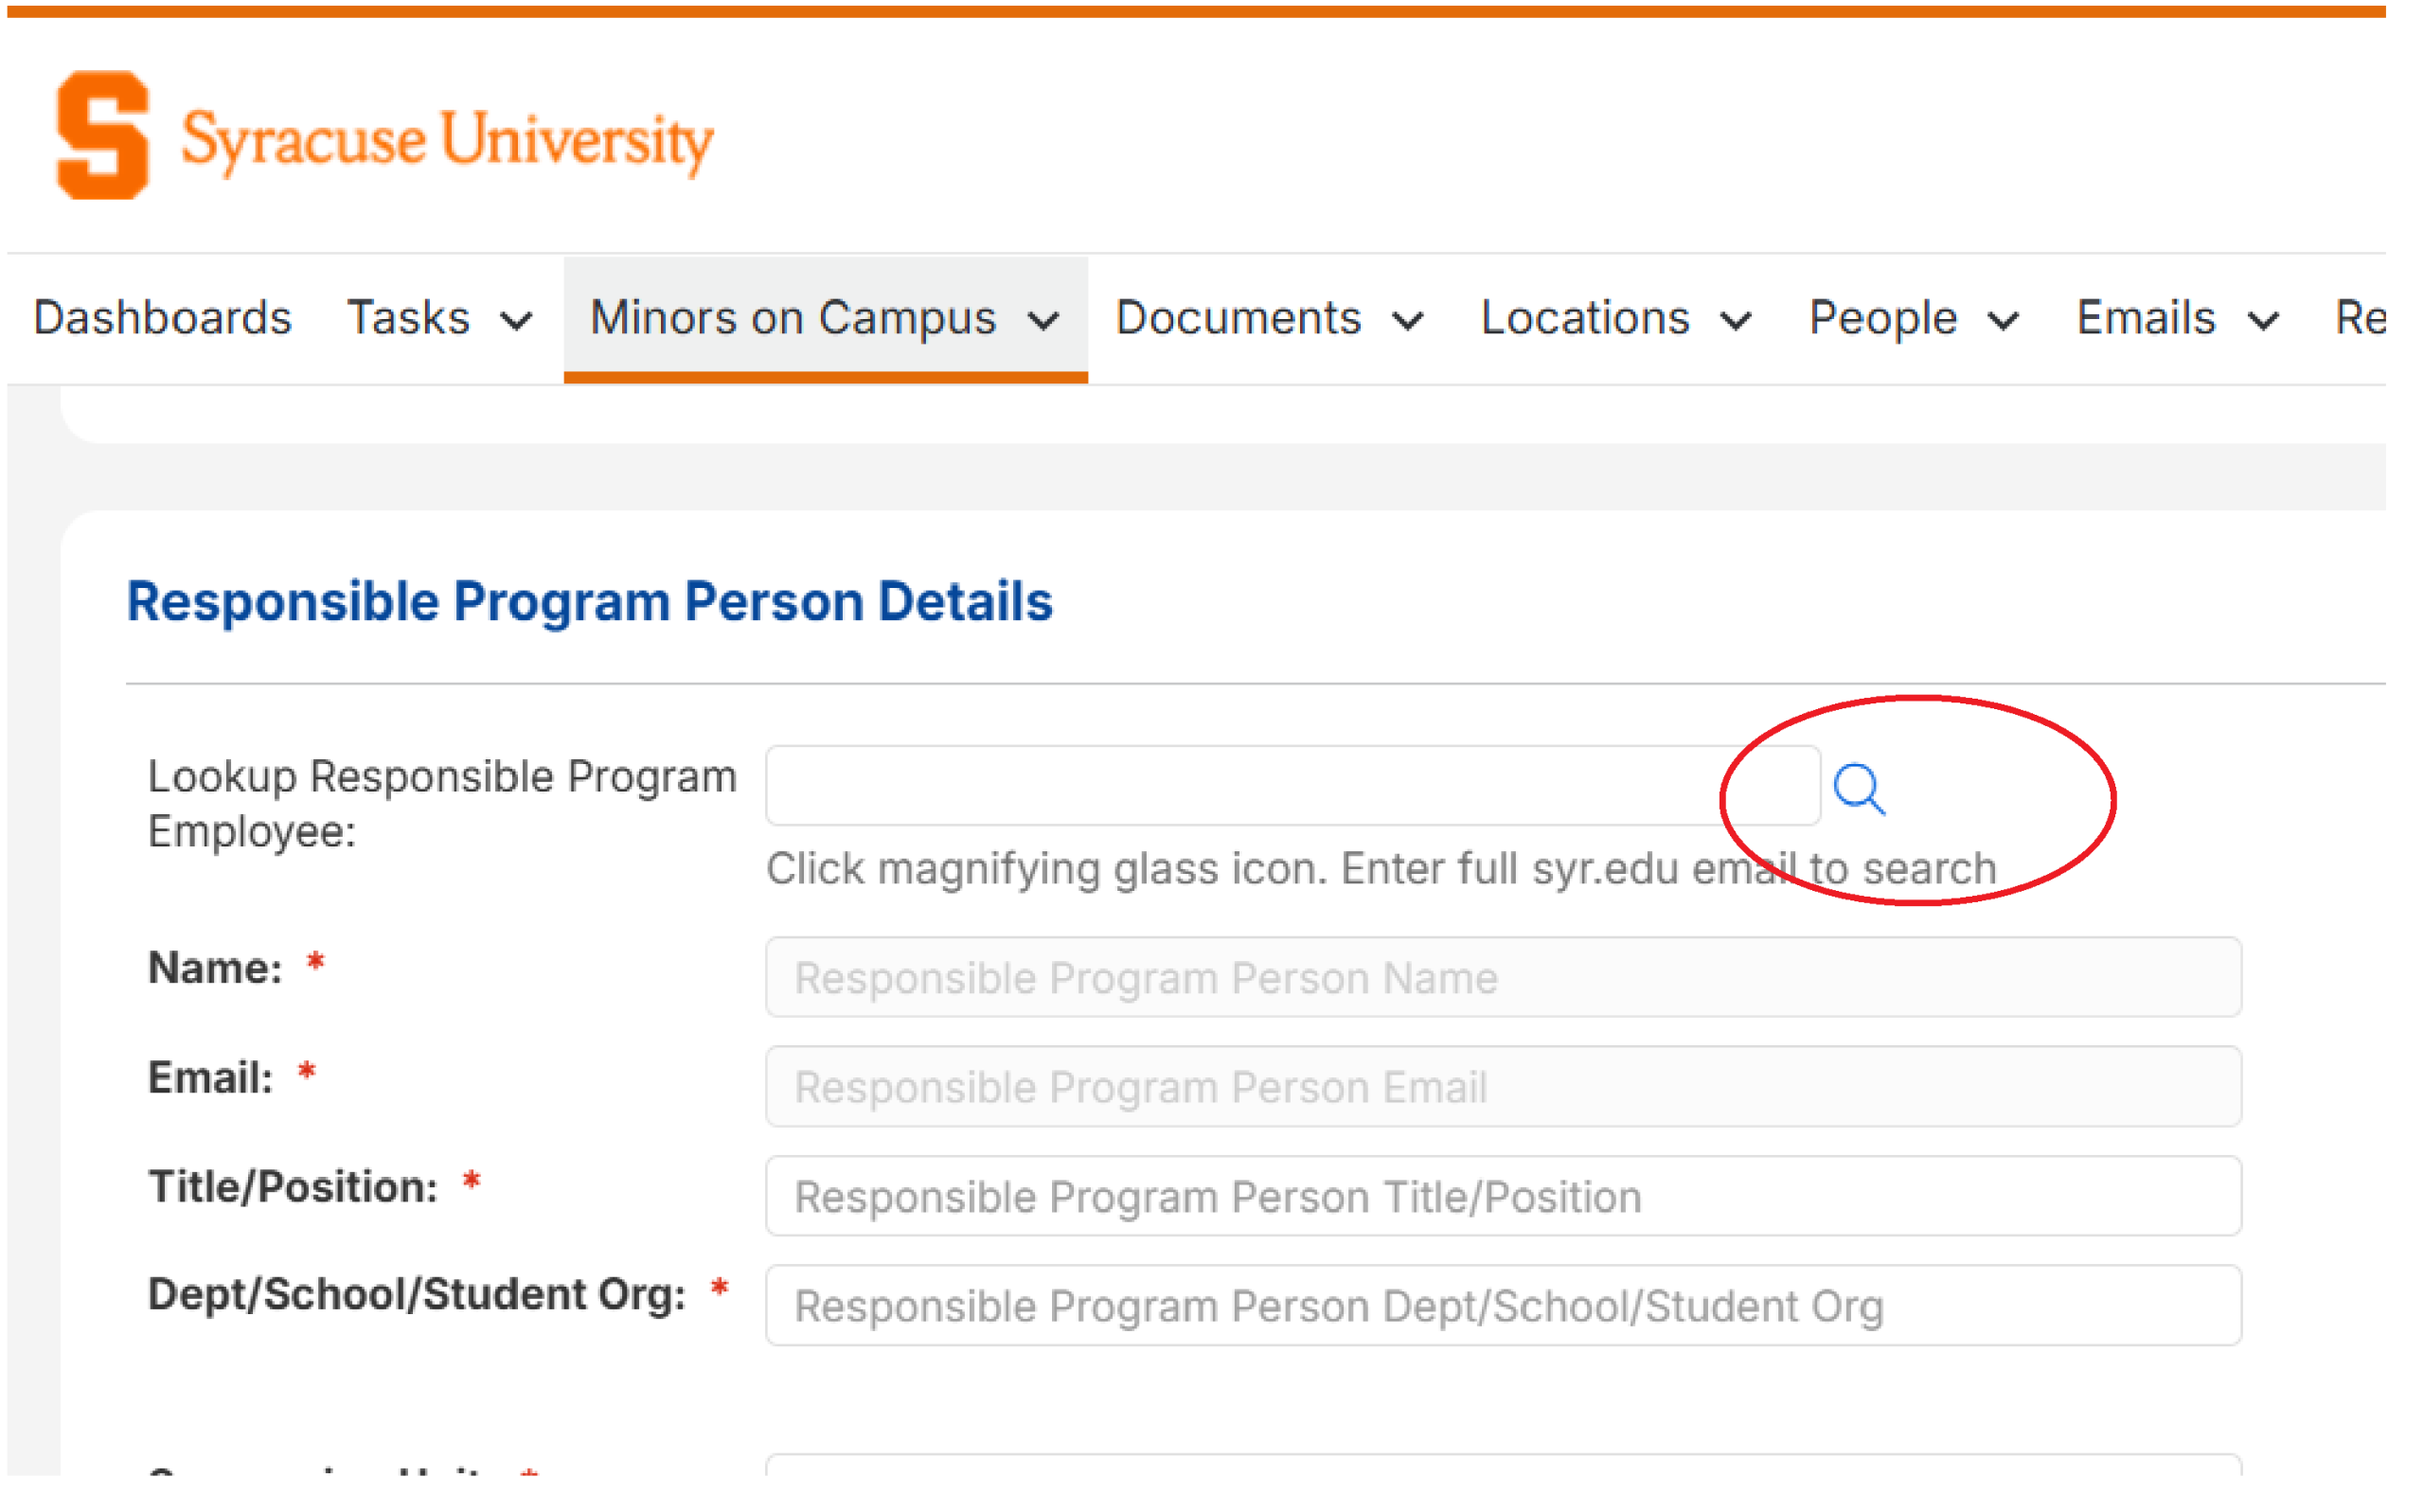Click the chevron next to Documents

point(1408,321)
